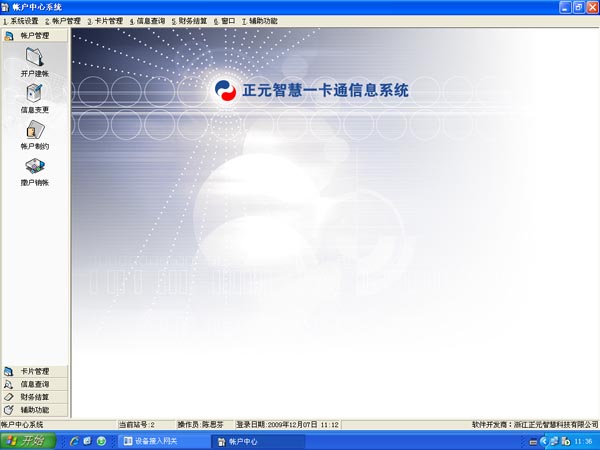600x450 pixels.
Task: Click the 登录日期 status bar entry
Action: [287, 424]
